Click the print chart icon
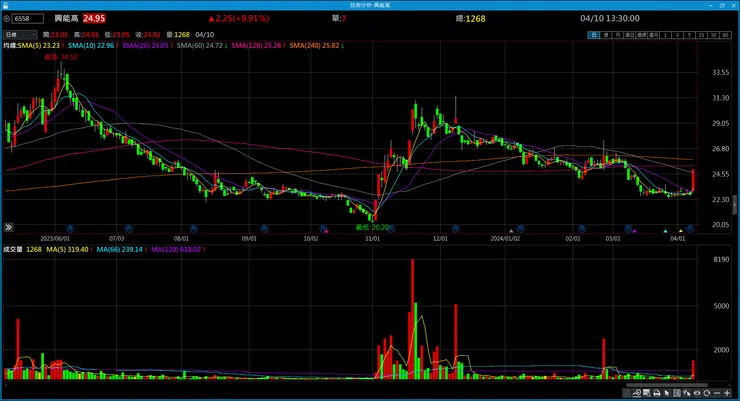Screen dimensions: 740x401 pos(656,393)
